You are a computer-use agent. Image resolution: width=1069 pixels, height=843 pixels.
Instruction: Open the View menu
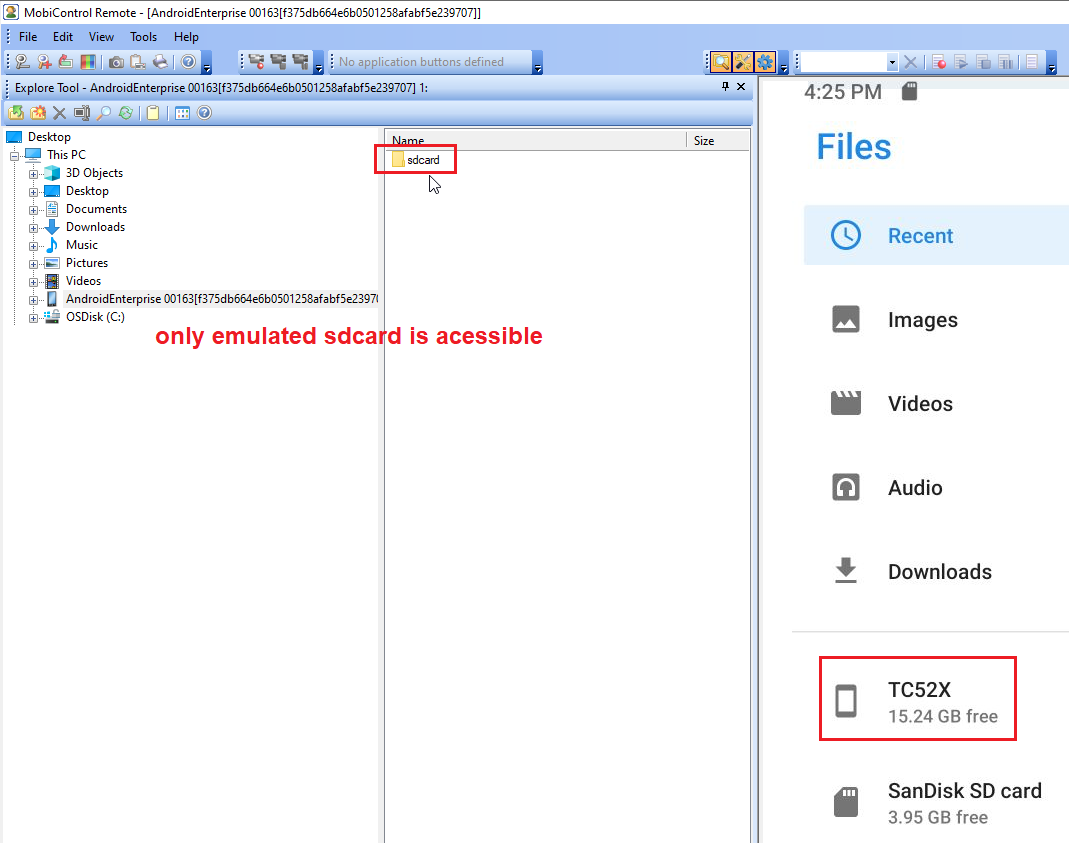tap(101, 37)
